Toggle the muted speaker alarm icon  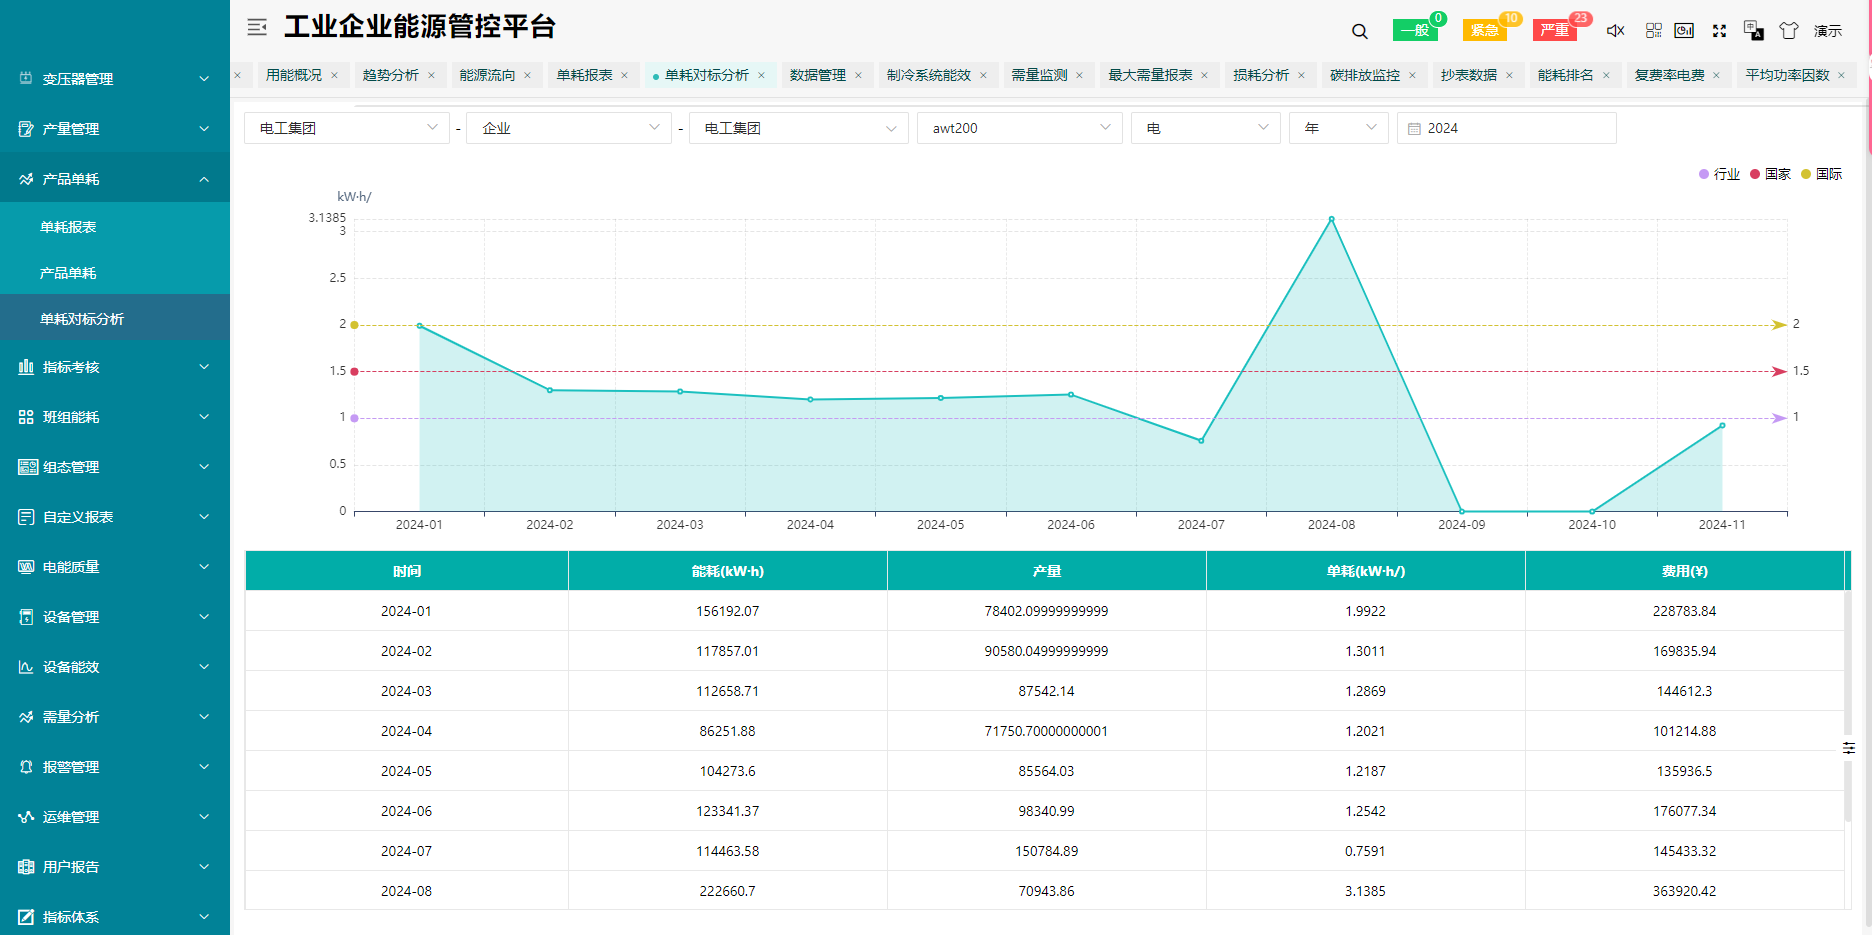[1616, 31]
